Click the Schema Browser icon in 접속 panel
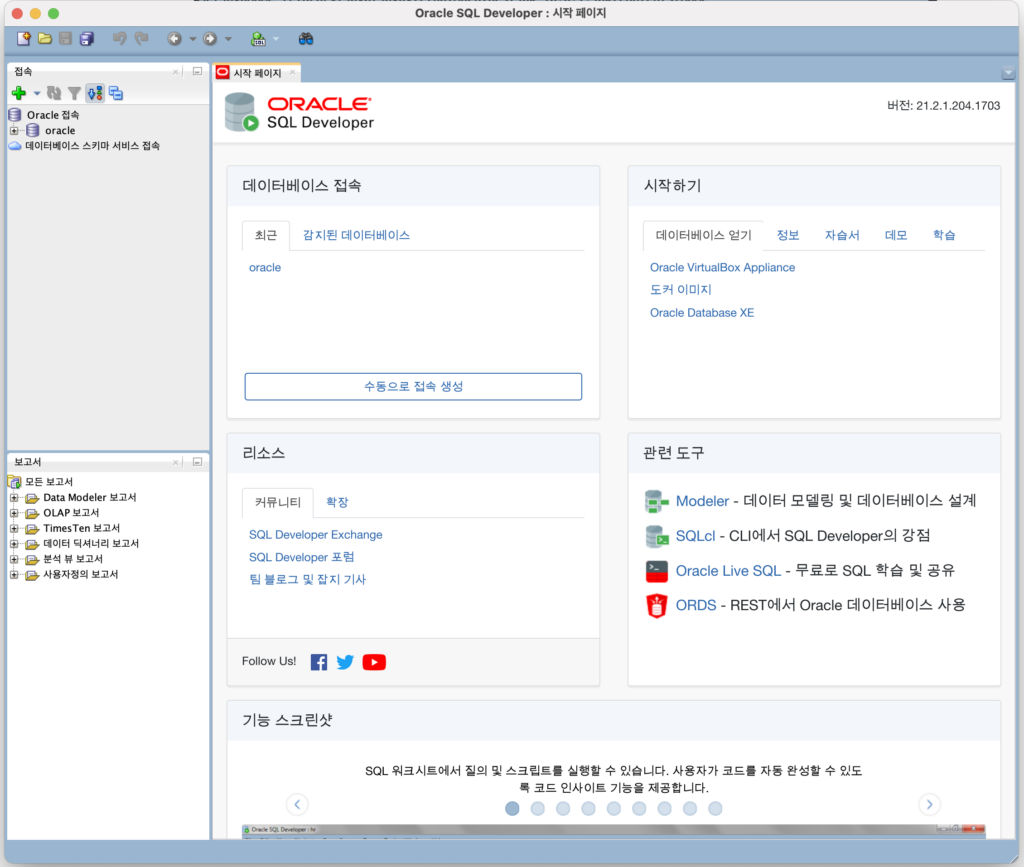The width and height of the screenshot is (1024, 867). coord(95,93)
